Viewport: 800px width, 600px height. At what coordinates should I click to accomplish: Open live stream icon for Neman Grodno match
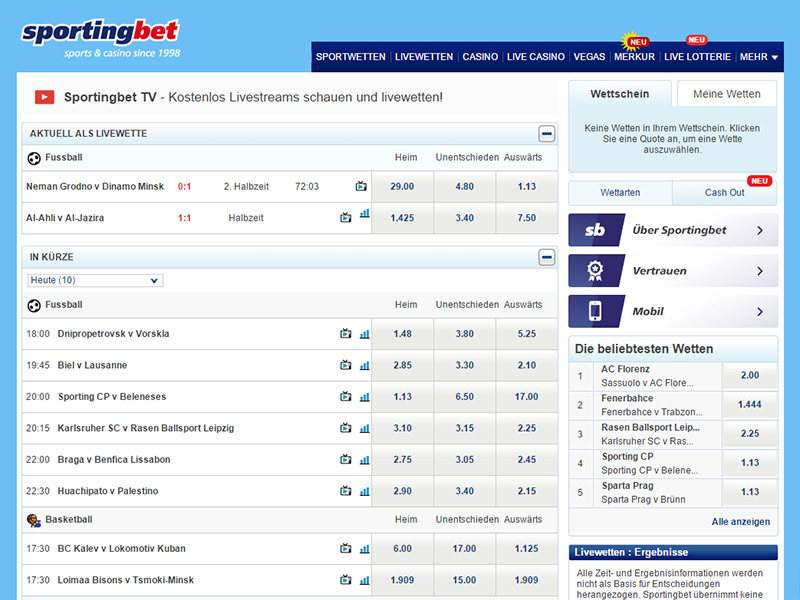pos(361,186)
